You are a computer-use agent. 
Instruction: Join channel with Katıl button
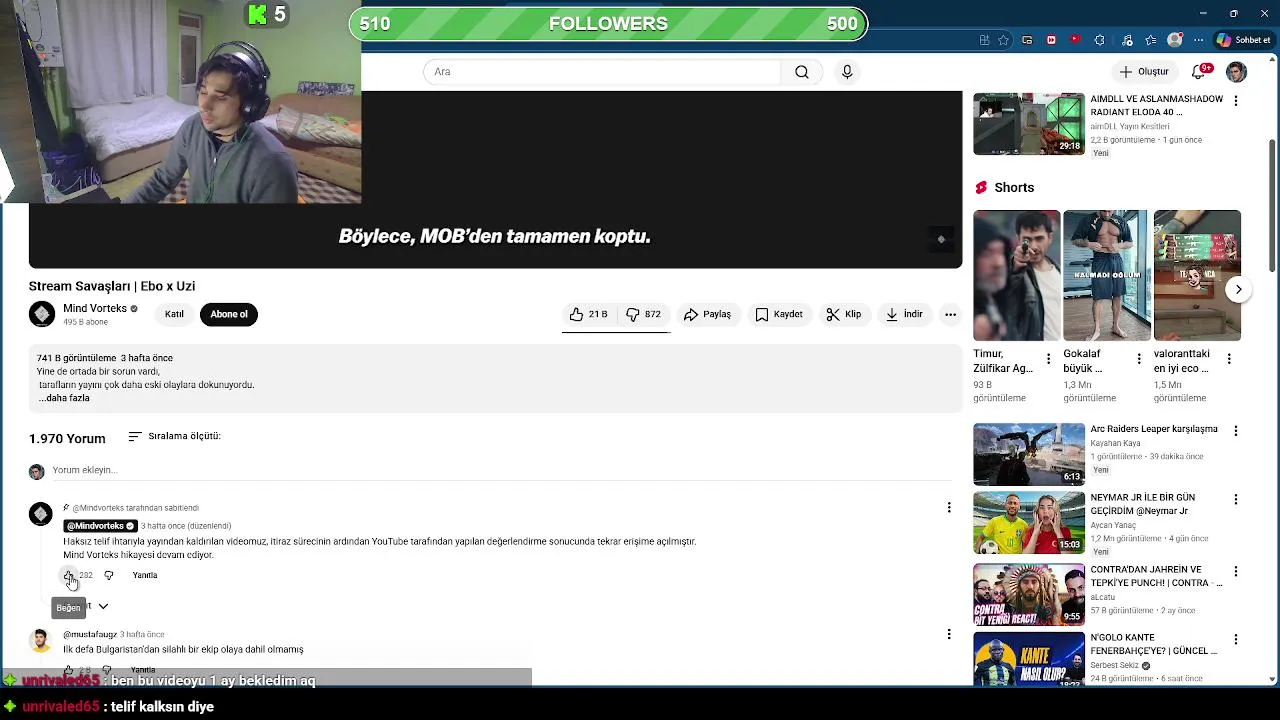(x=174, y=314)
